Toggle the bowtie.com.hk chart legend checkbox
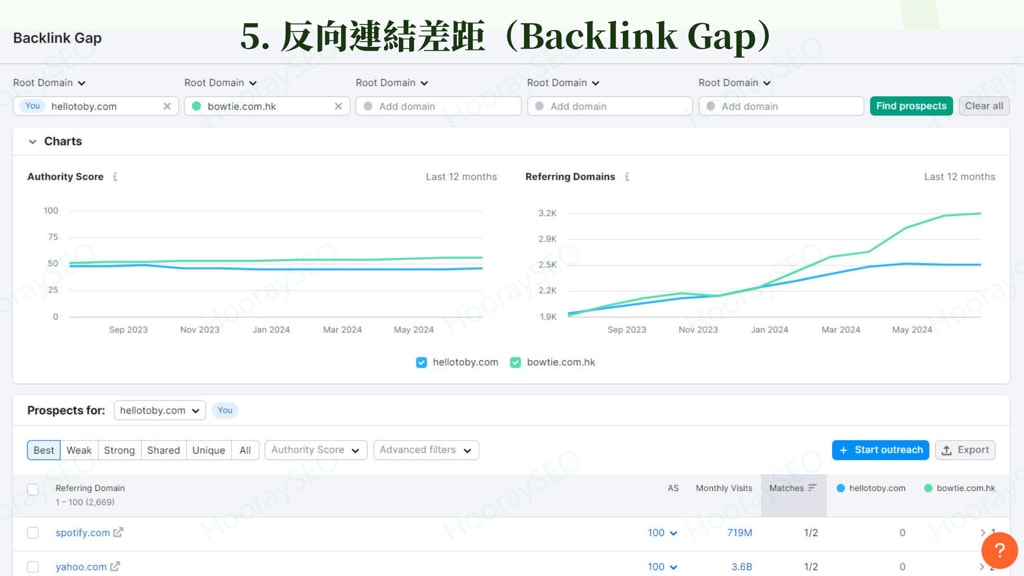This screenshot has height=576, width=1024. coord(517,363)
